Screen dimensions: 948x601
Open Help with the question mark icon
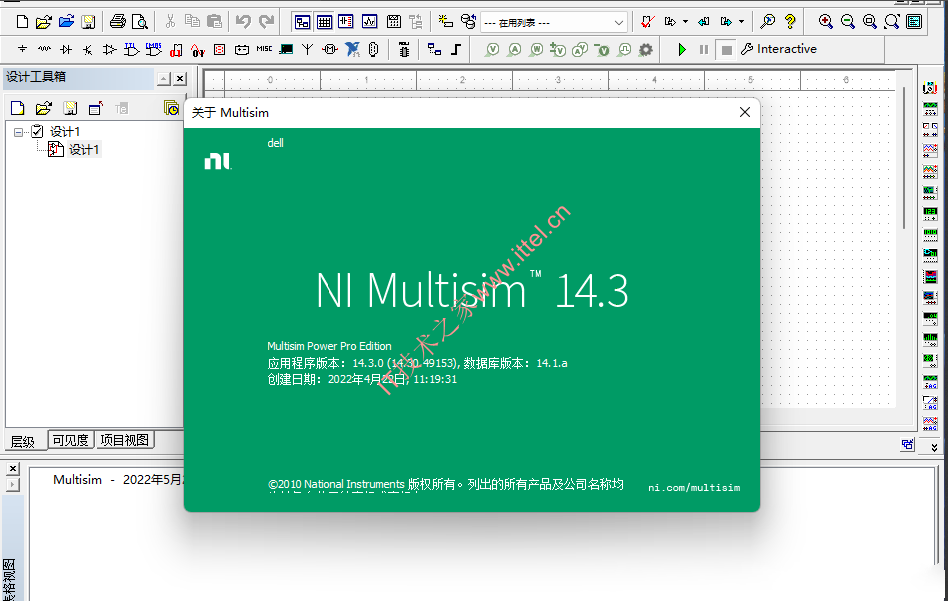pos(790,21)
